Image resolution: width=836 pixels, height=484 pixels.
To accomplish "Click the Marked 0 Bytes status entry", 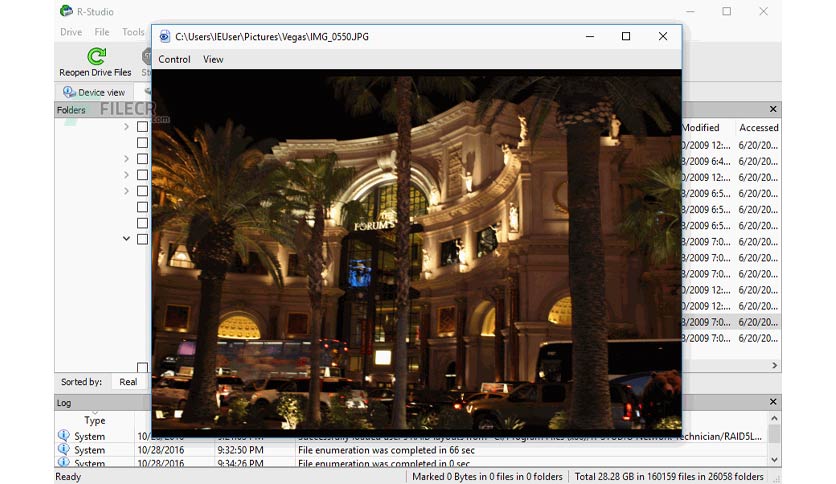I will click(487, 477).
